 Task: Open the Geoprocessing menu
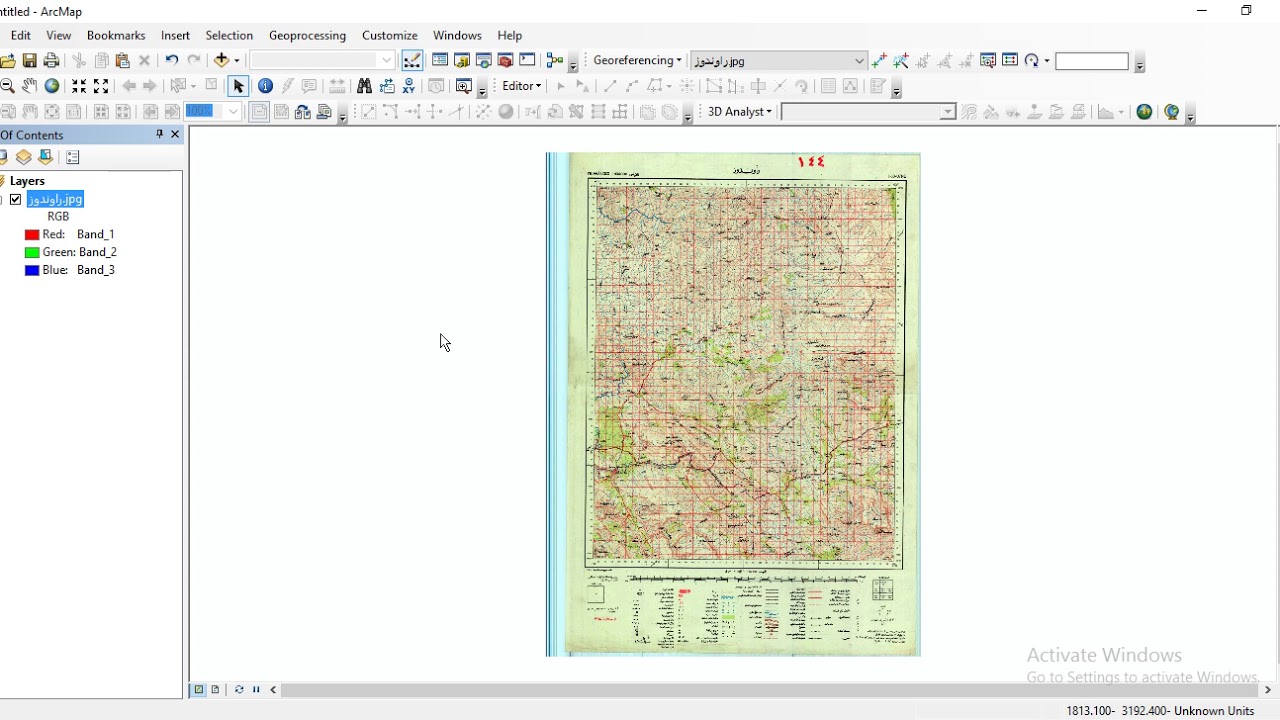tap(307, 35)
